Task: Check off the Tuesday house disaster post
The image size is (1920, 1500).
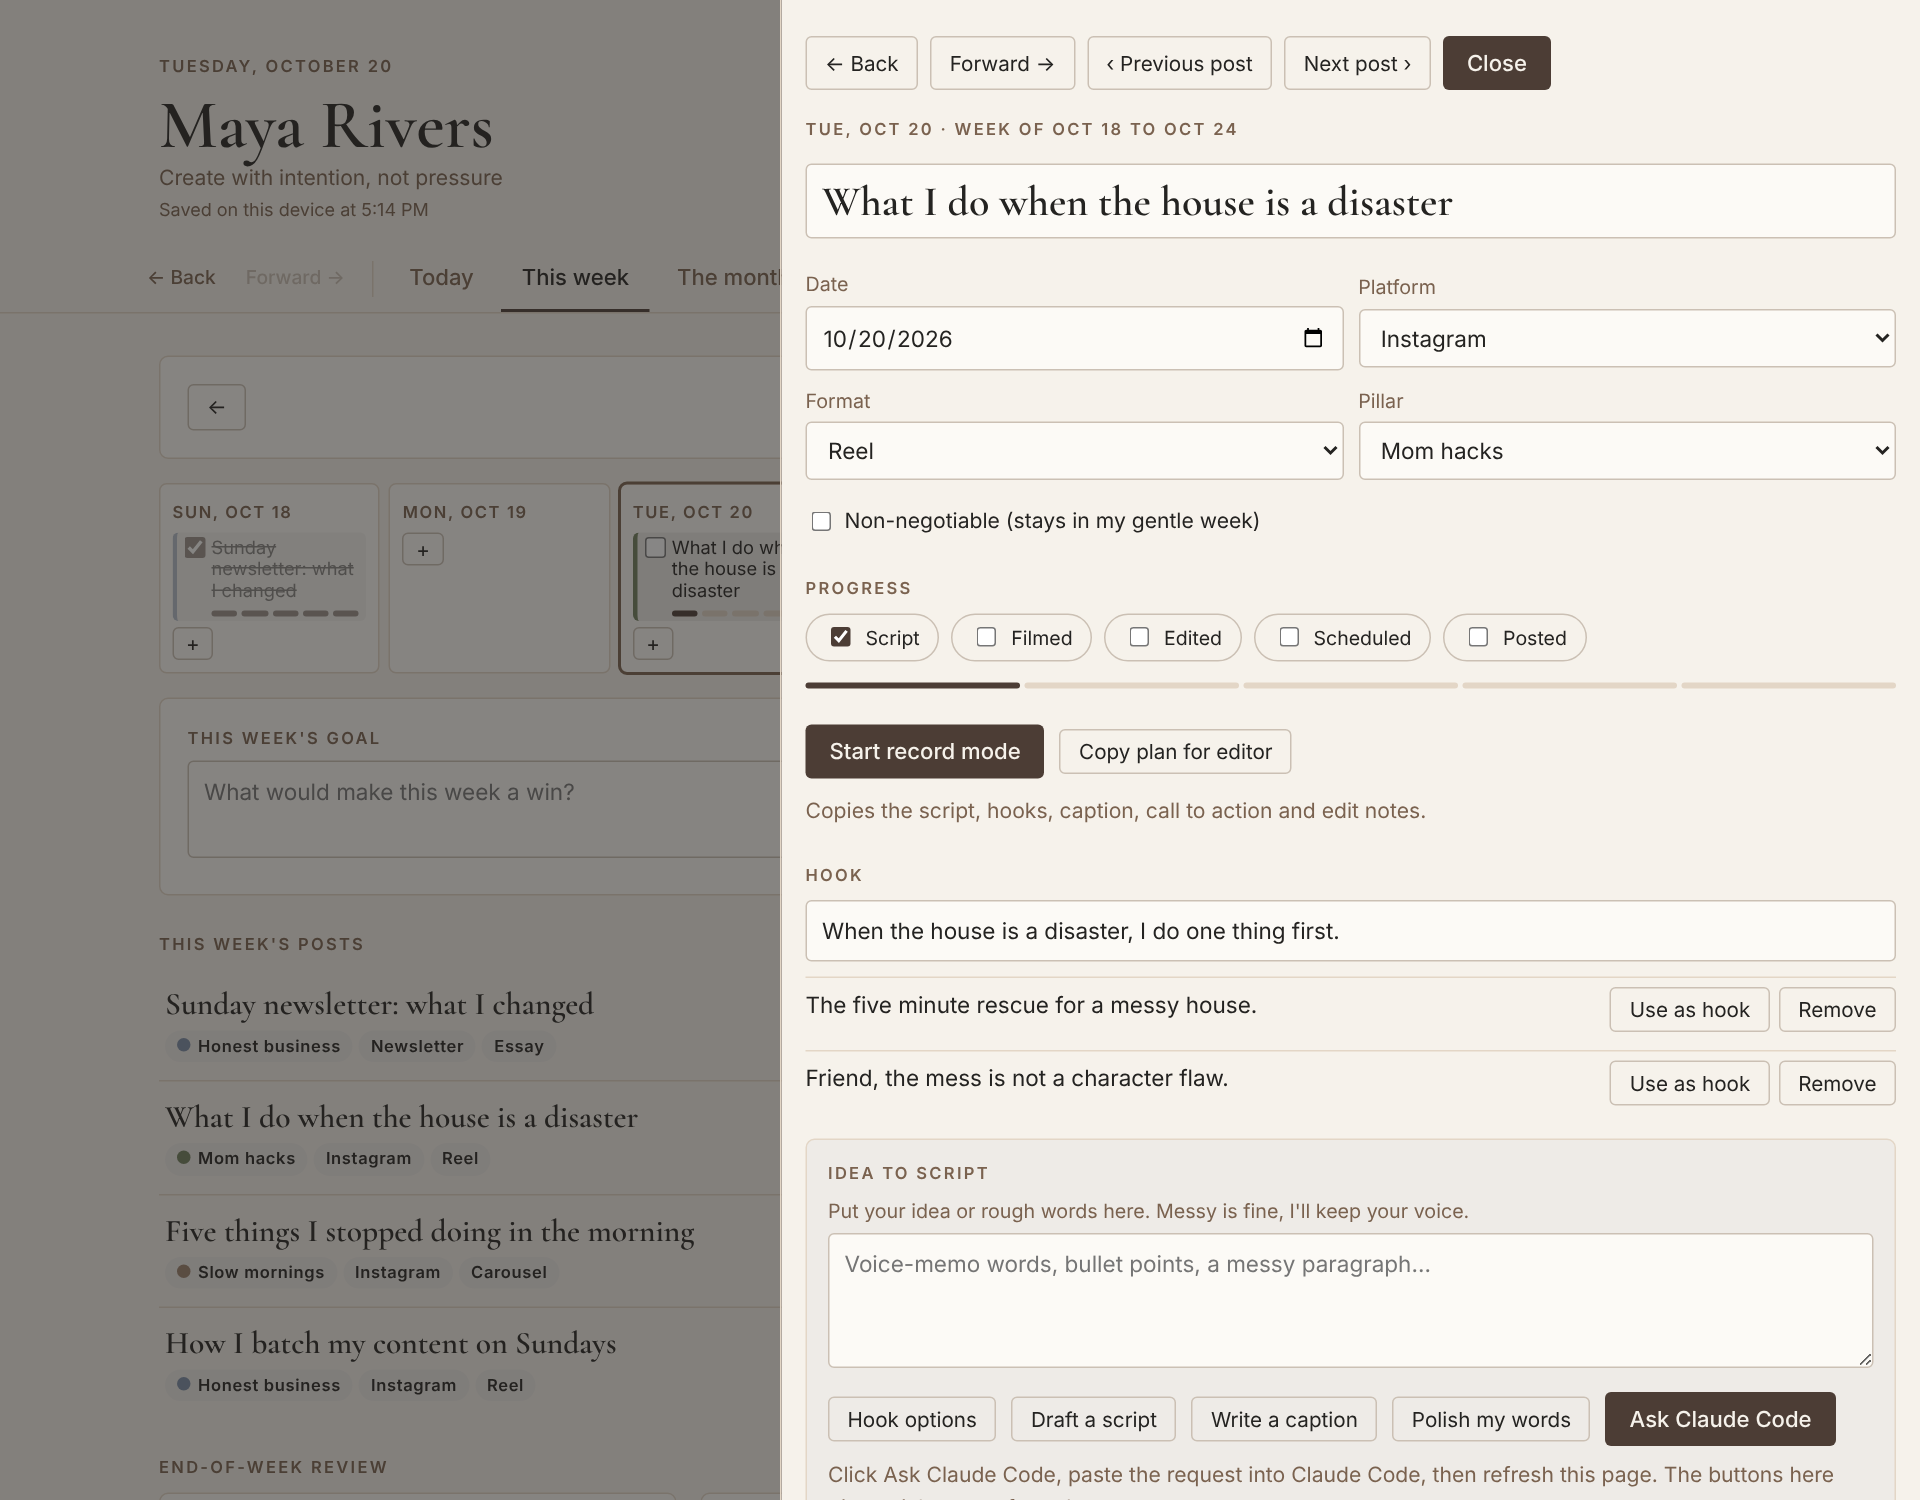Action: [x=655, y=548]
